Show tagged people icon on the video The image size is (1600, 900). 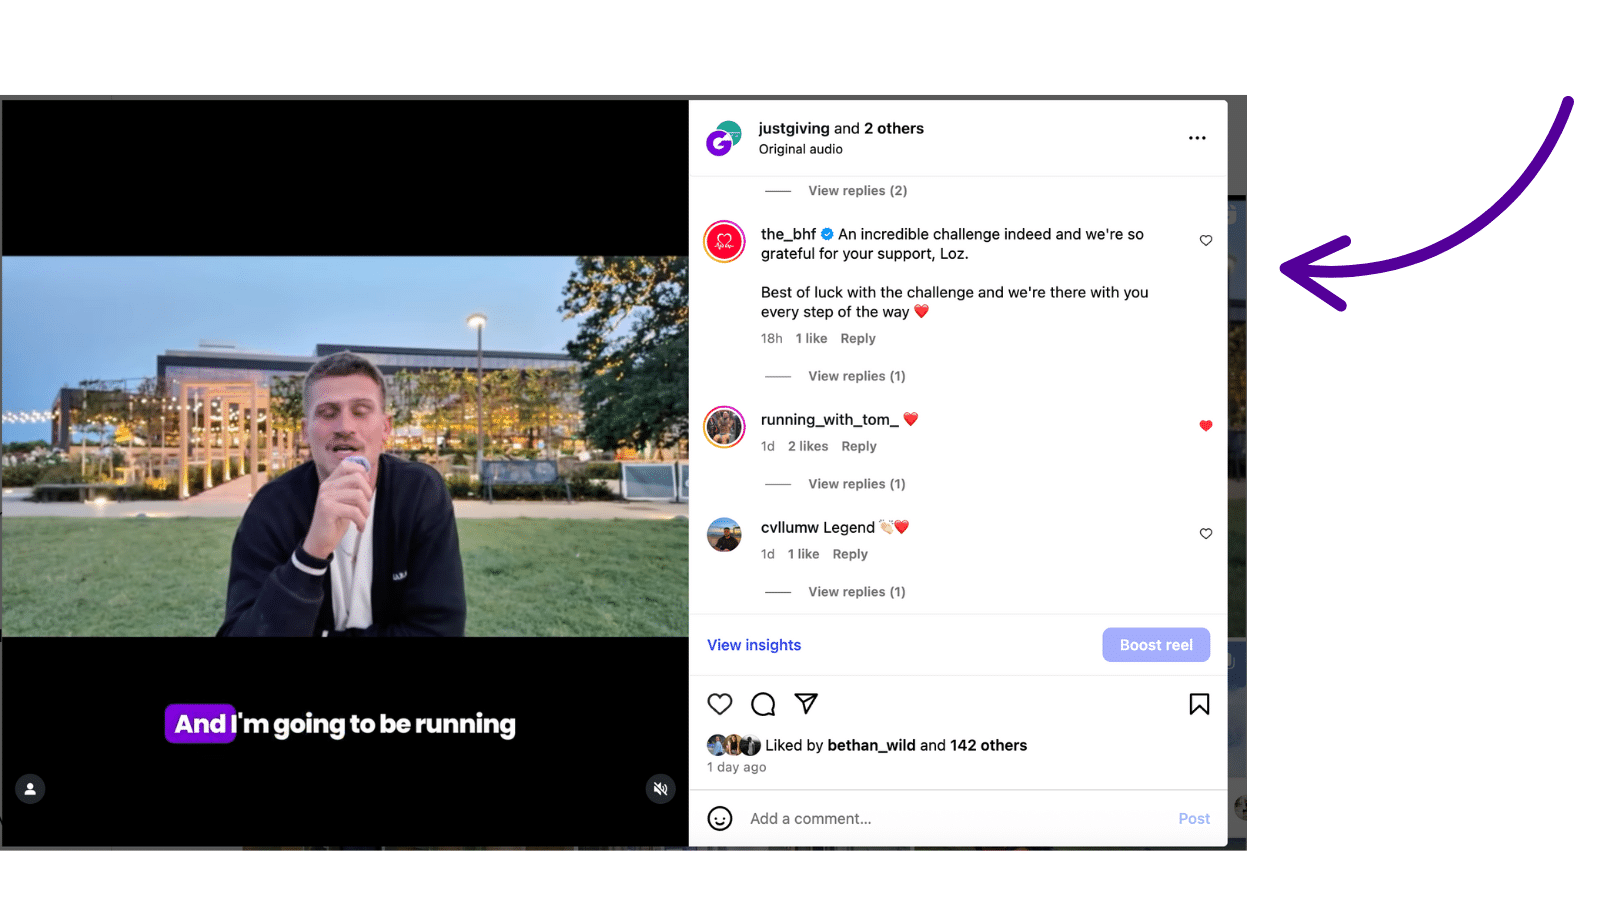pyautogui.click(x=30, y=789)
